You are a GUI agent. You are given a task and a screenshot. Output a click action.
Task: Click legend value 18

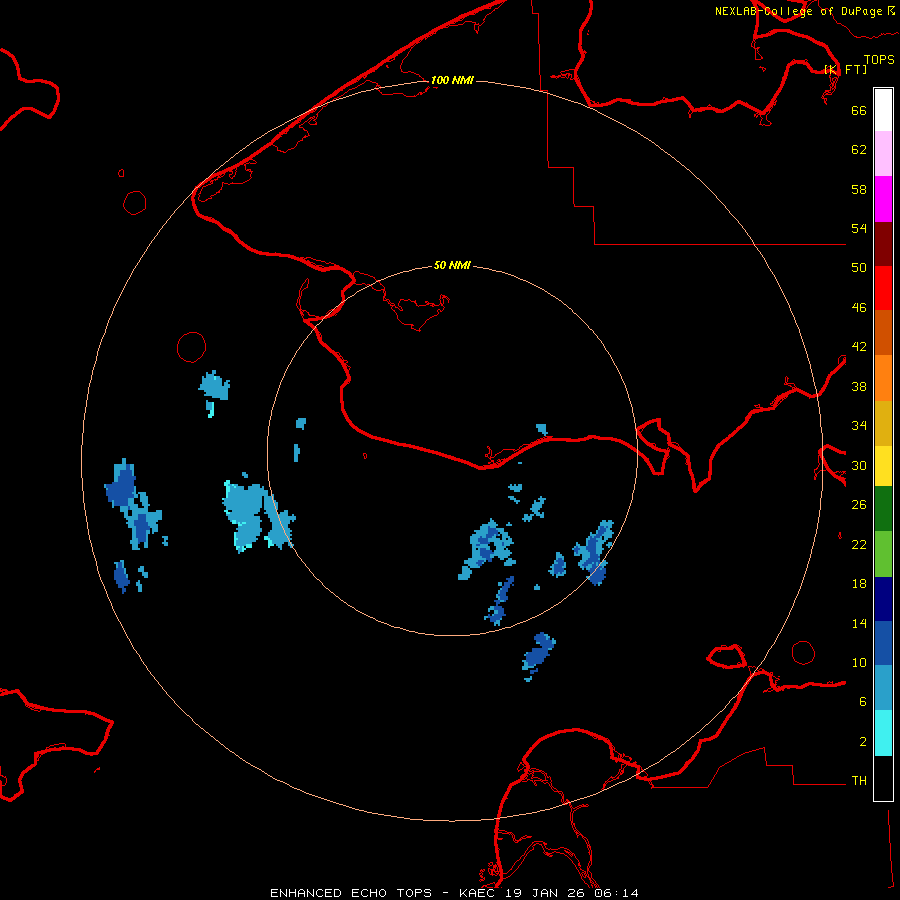click(859, 584)
